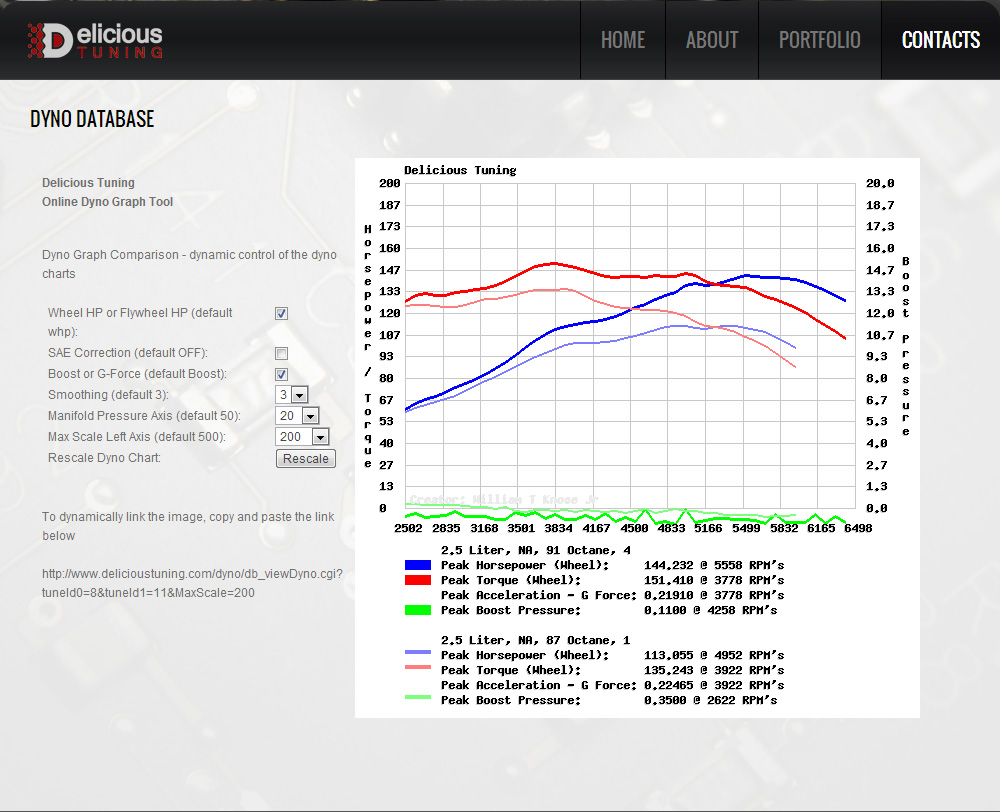The image size is (1000, 812).
Task: Click the 'Delicious Tuning' chart title
Action: pyautogui.click(x=460, y=170)
